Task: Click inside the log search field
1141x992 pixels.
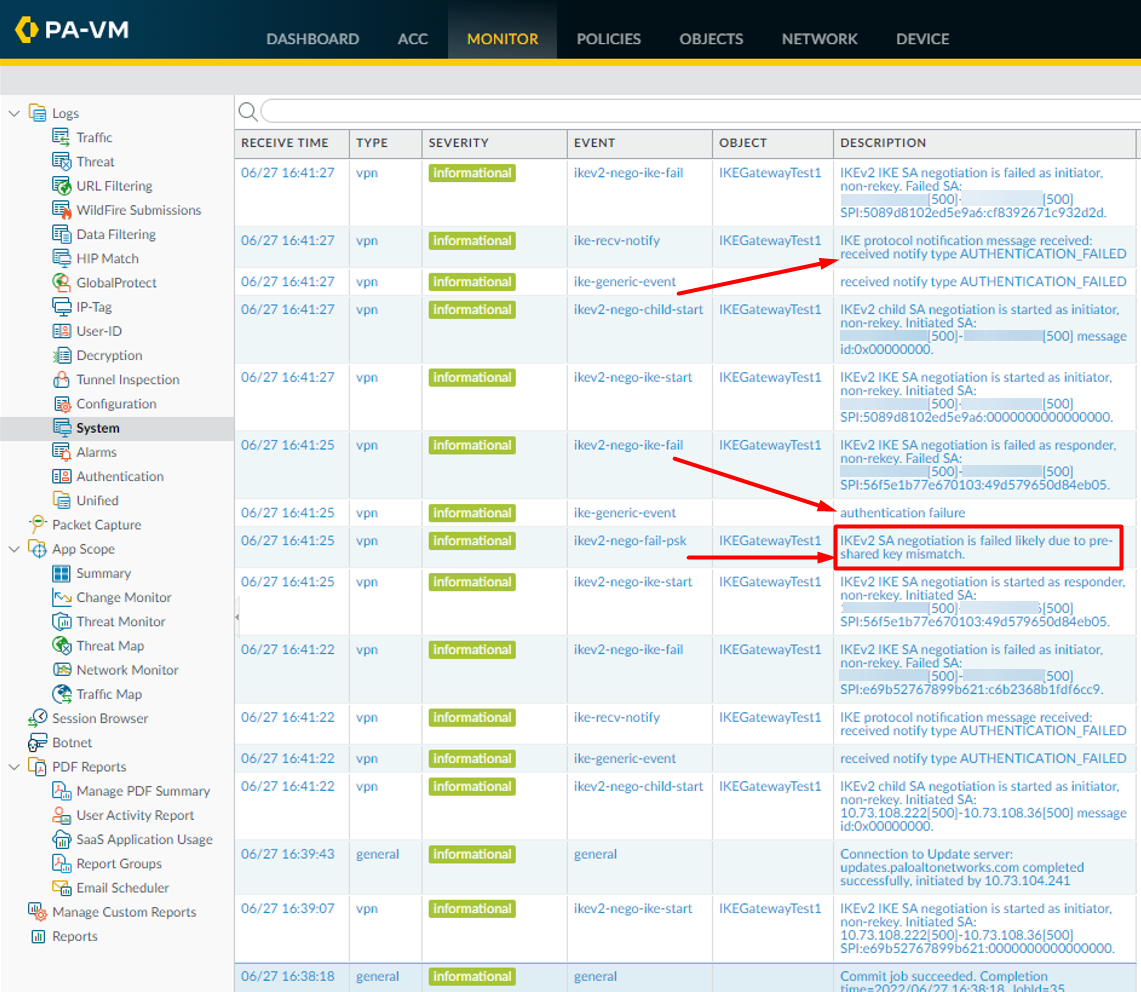Action: pyautogui.click(x=600, y=111)
